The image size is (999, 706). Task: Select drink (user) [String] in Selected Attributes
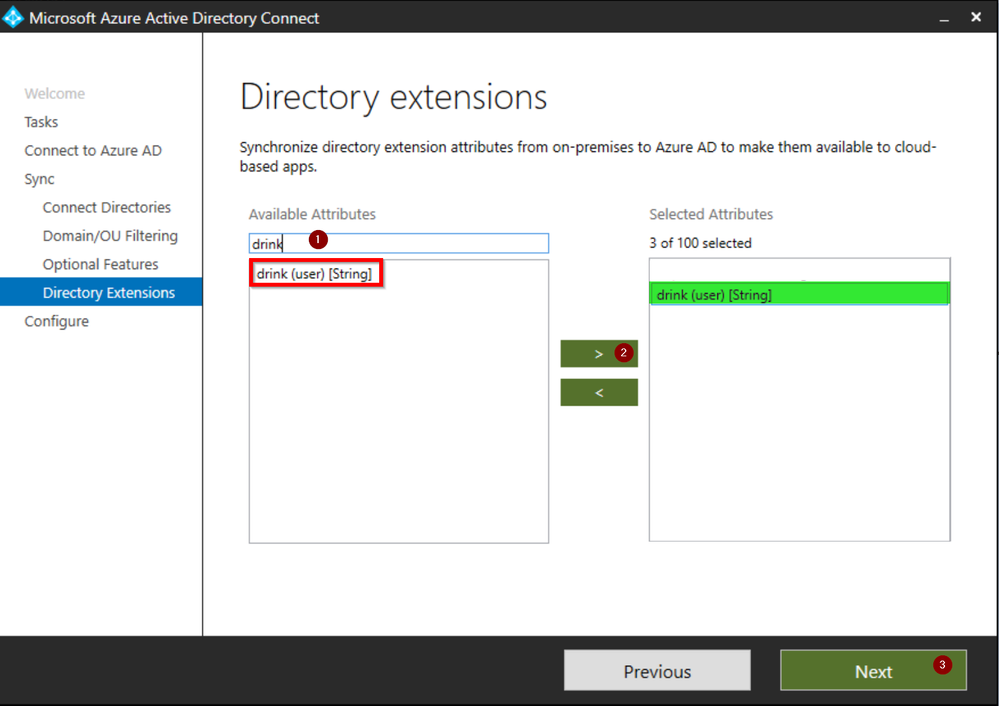pos(799,294)
